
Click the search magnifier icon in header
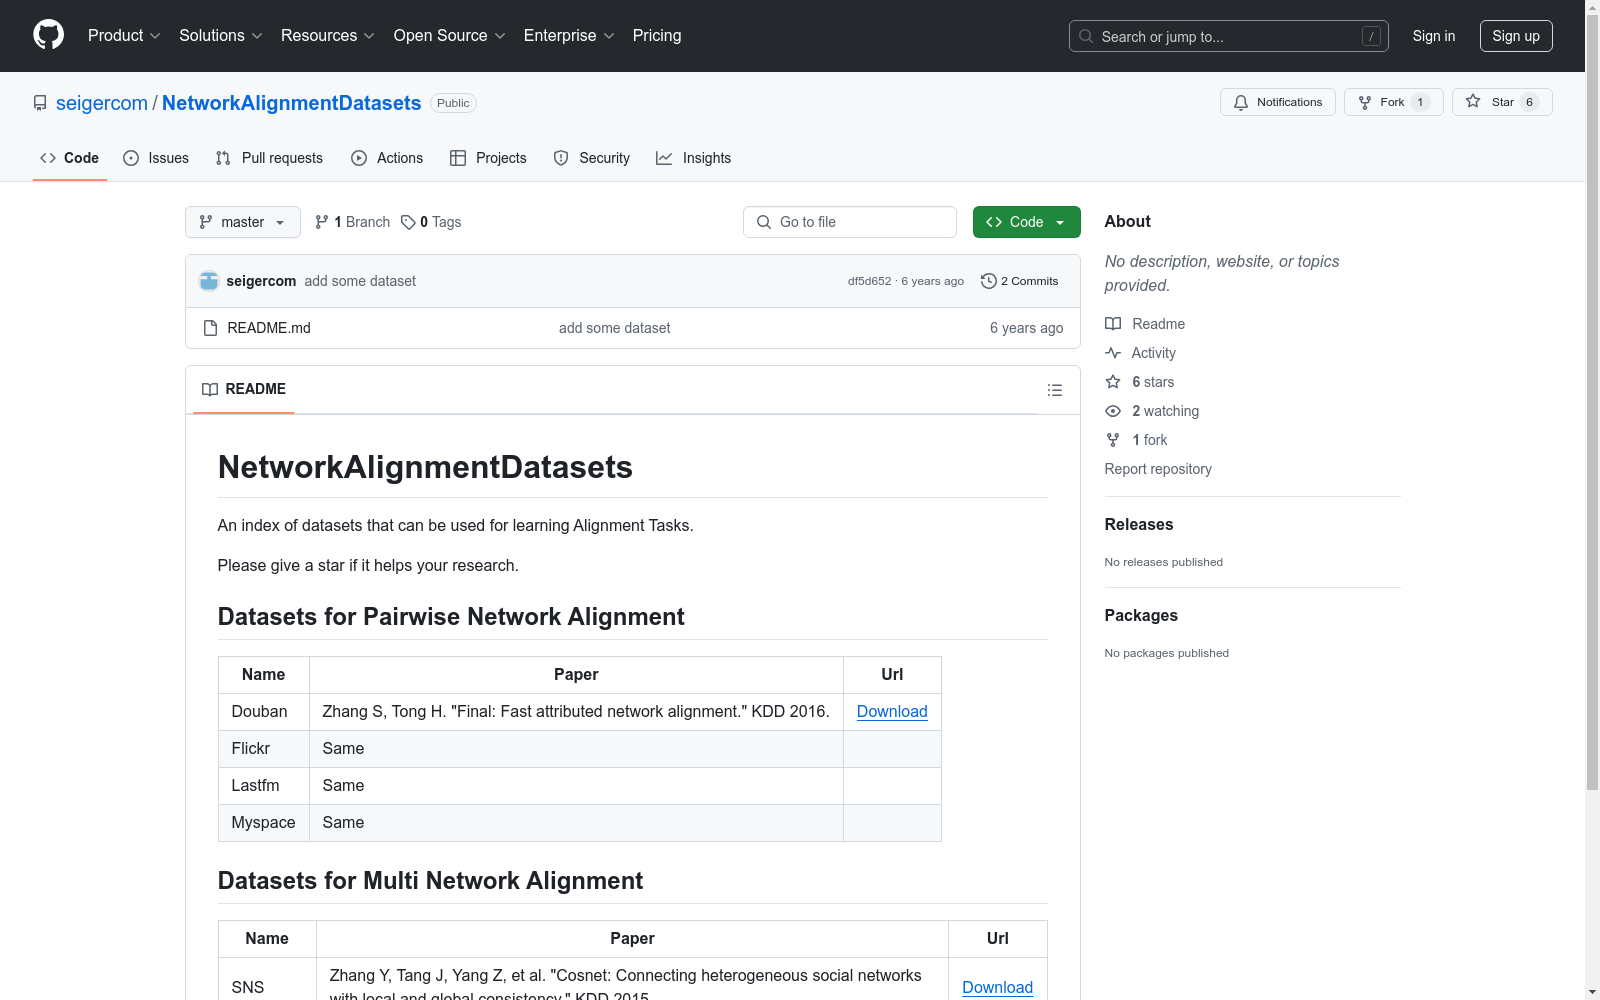click(1086, 36)
